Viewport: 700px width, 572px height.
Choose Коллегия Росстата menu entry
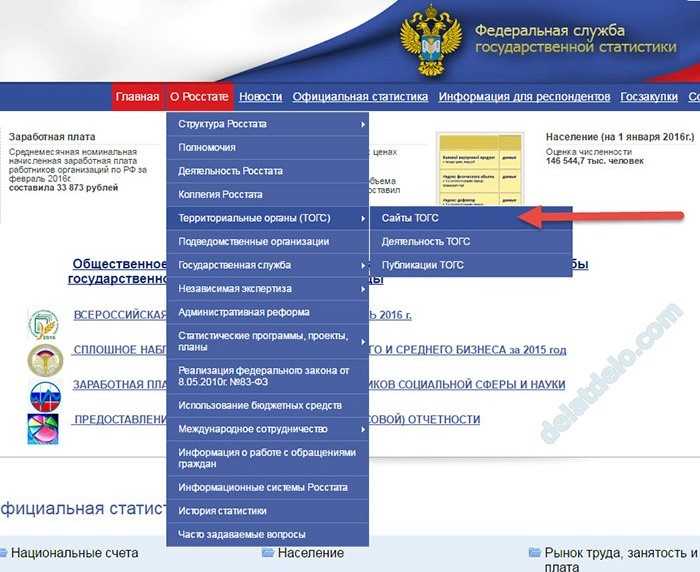pos(267,195)
